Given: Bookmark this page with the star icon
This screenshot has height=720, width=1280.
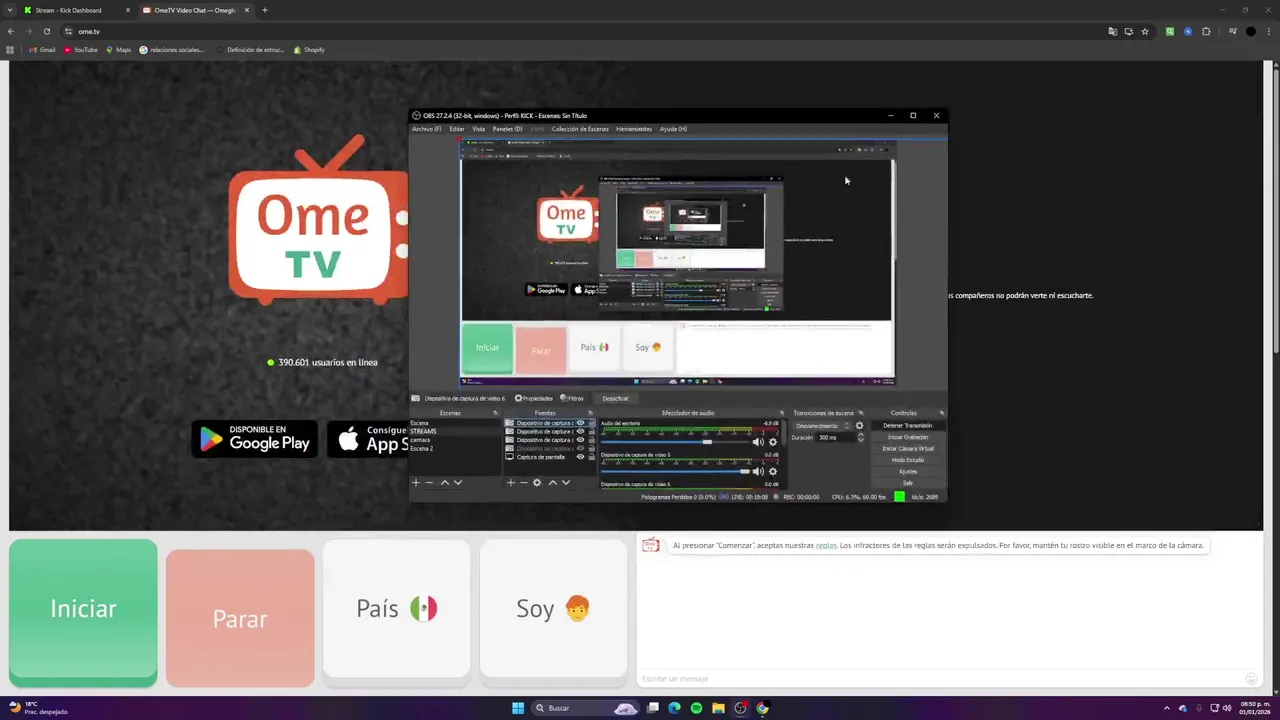Looking at the screenshot, I should pos(1145,31).
